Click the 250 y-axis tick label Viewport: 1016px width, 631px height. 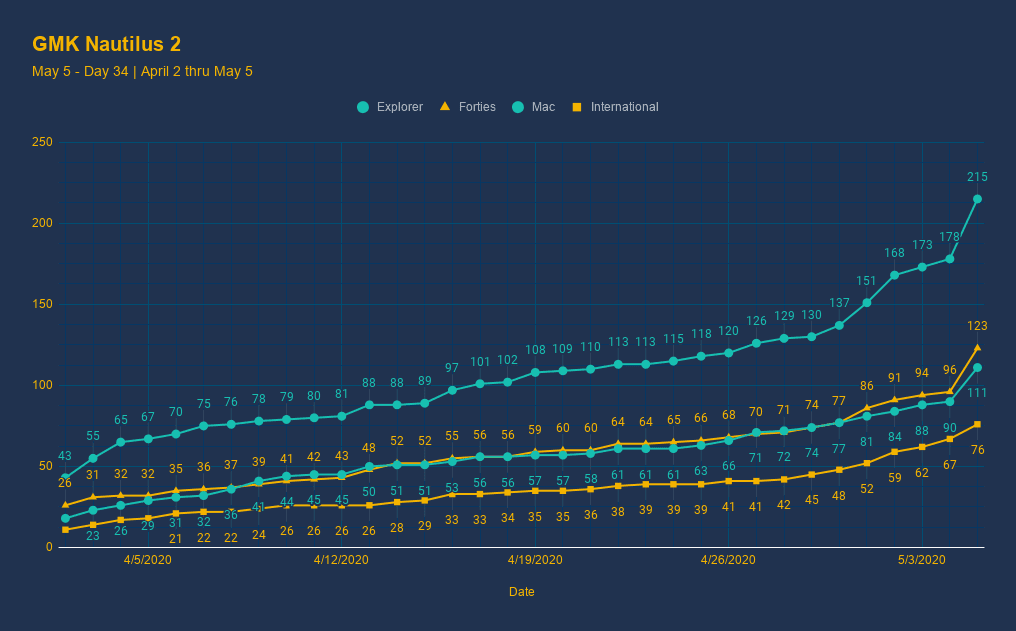tap(42, 142)
